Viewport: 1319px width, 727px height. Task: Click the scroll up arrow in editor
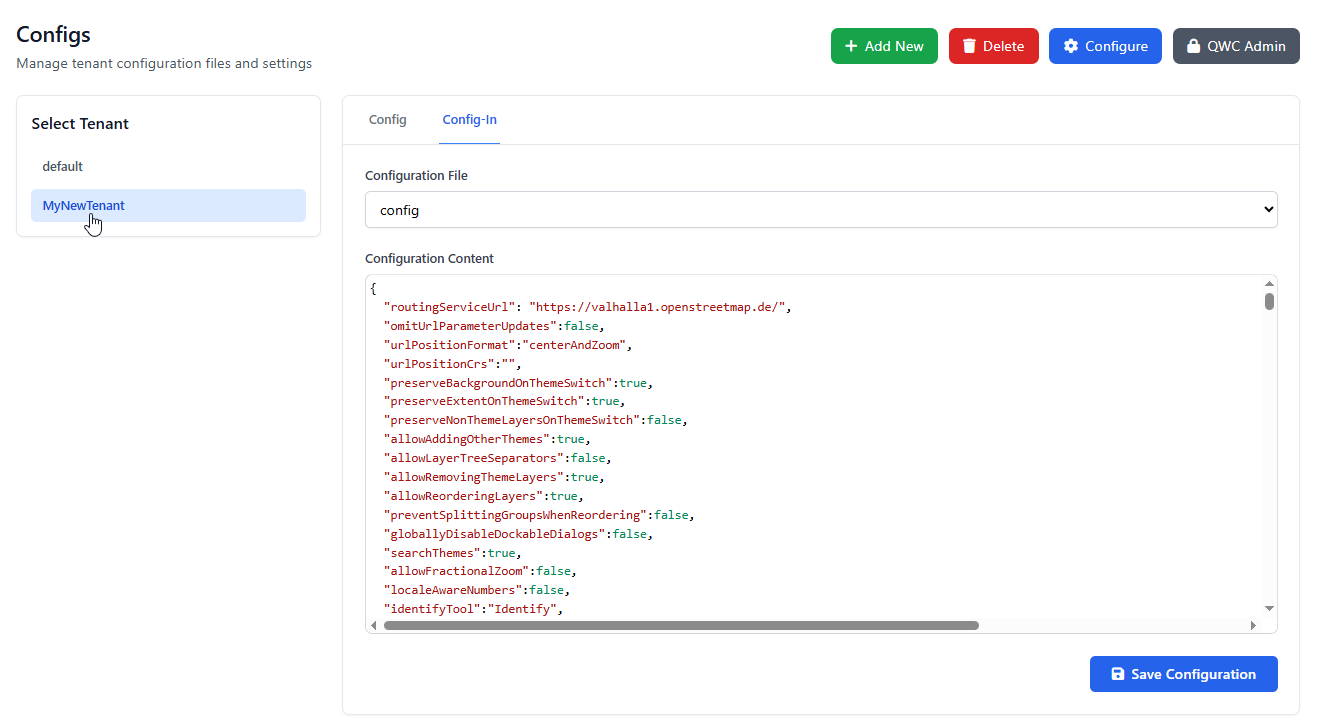(1269, 283)
